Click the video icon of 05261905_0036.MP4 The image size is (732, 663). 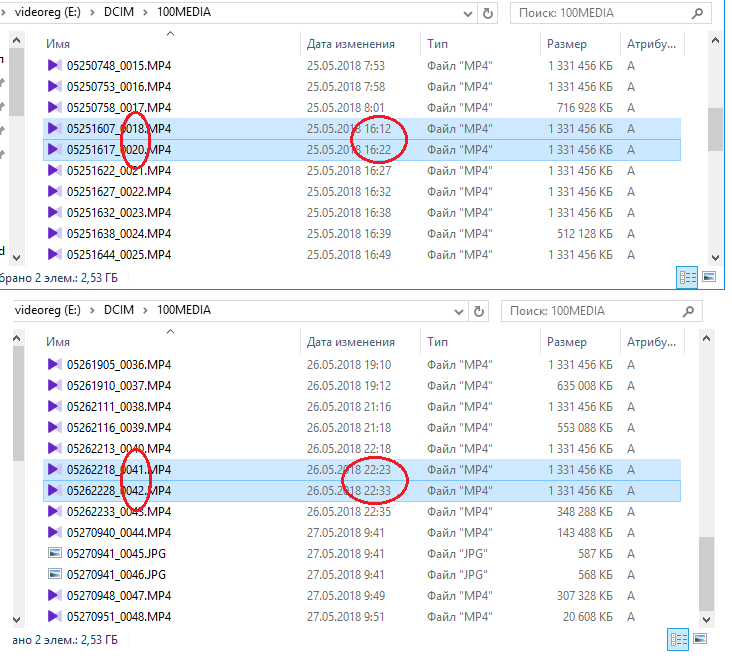(x=55, y=364)
